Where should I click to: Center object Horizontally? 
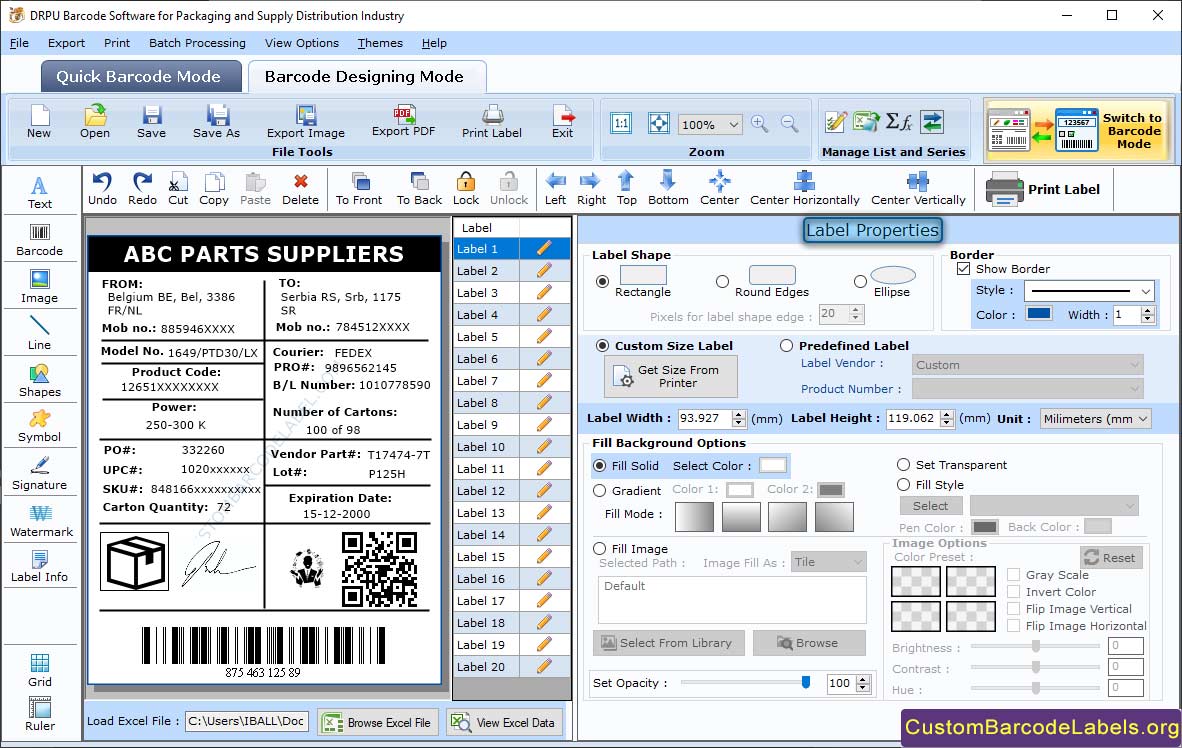tap(804, 189)
